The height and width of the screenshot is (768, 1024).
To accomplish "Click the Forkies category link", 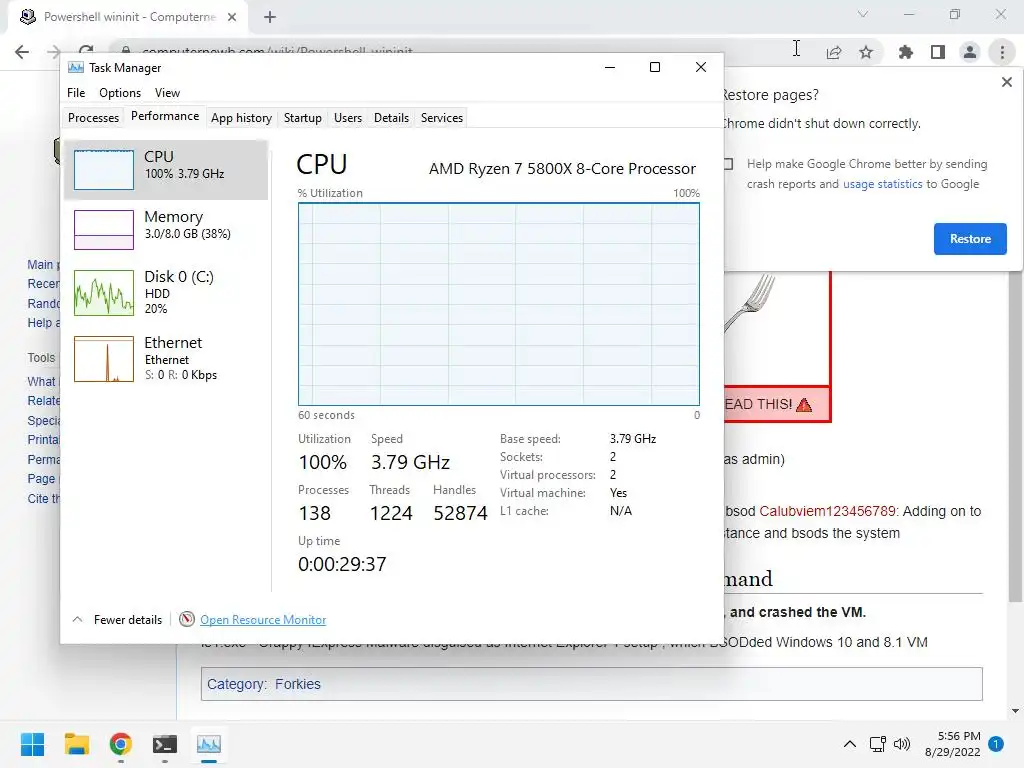I will (x=298, y=684).
